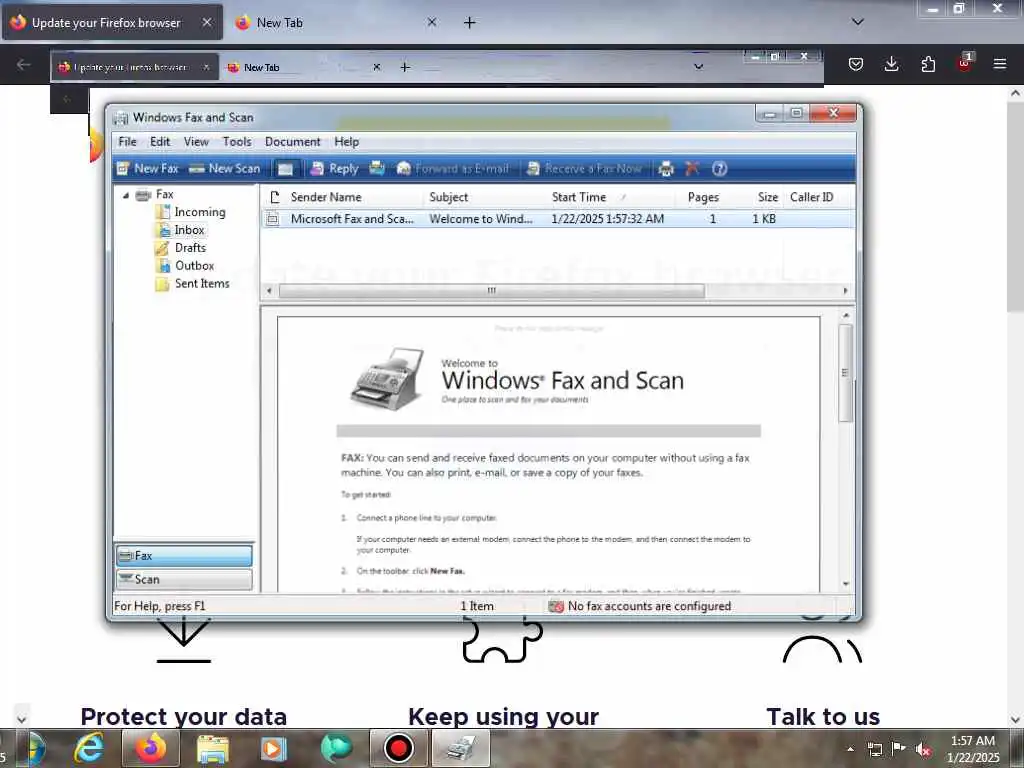
Task: Switch to Scan view button
Action: pos(184,579)
